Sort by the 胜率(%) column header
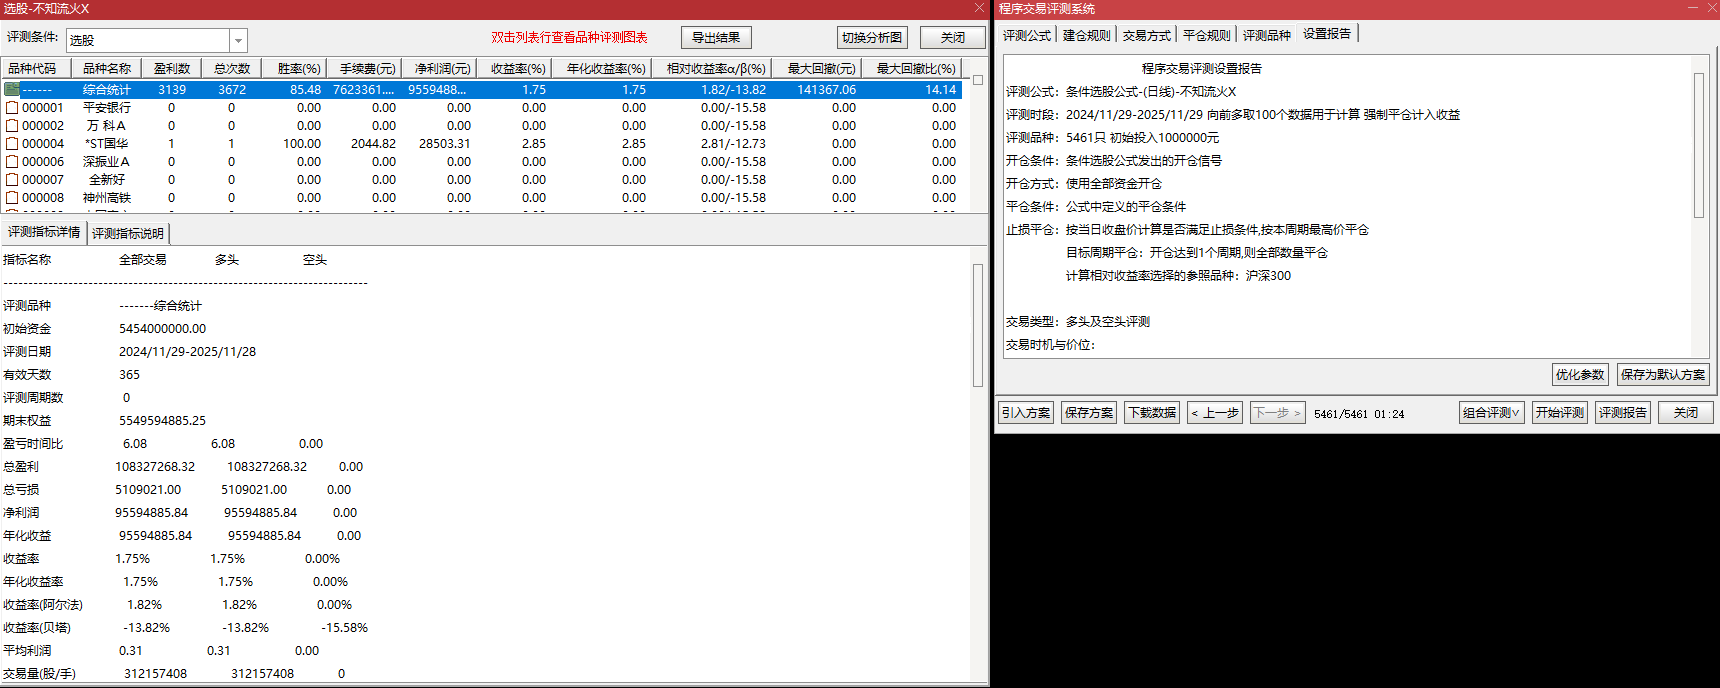The image size is (1720, 688). point(298,69)
